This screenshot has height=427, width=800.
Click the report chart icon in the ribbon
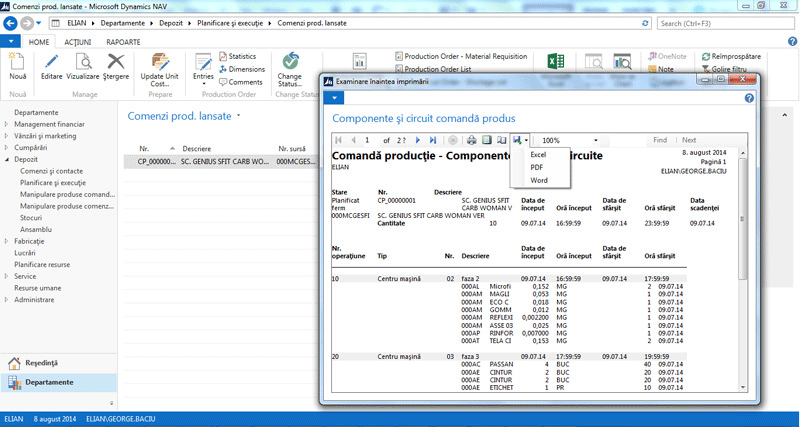pyautogui.click(x=360, y=61)
